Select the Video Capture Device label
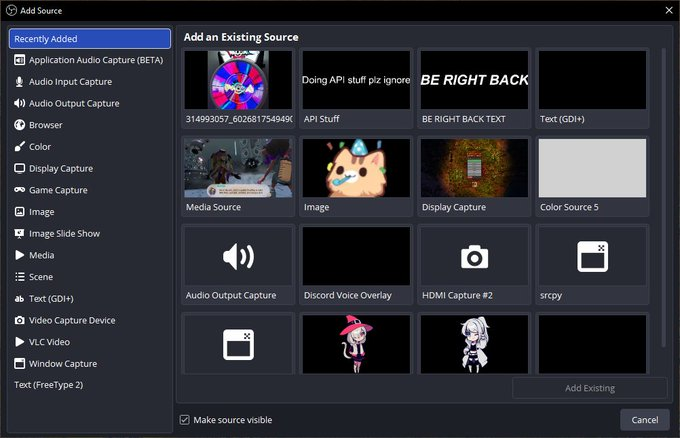The height and width of the screenshot is (438, 680). (x=72, y=320)
